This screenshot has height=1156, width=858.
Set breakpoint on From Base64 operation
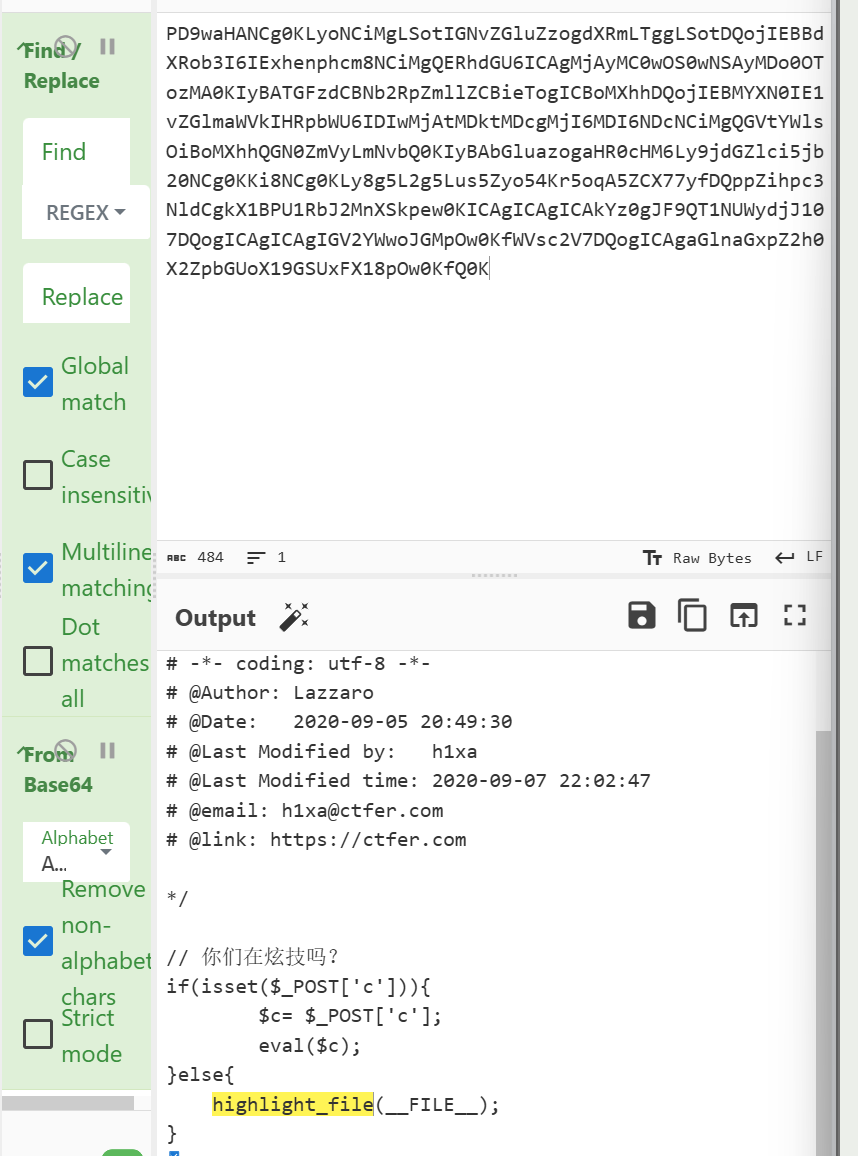pyautogui.click(x=108, y=750)
